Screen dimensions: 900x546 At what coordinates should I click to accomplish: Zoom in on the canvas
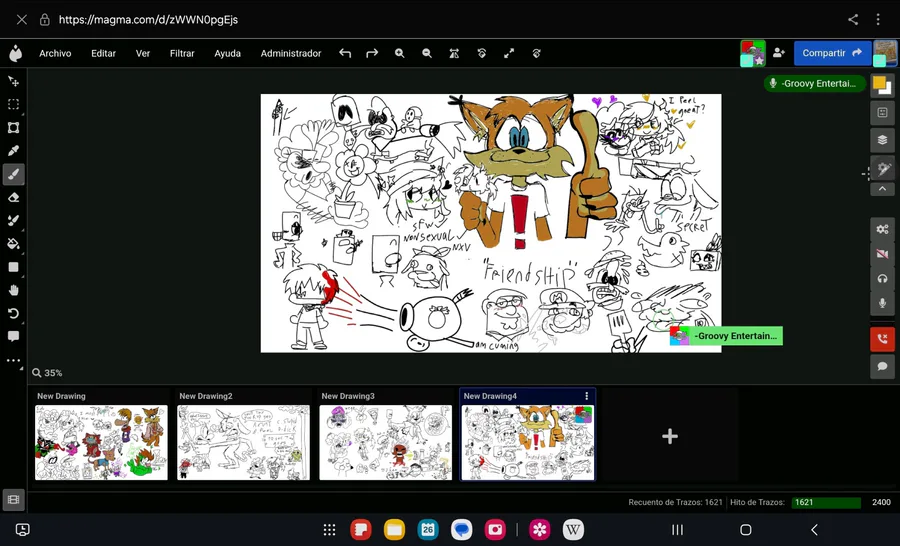[399, 53]
